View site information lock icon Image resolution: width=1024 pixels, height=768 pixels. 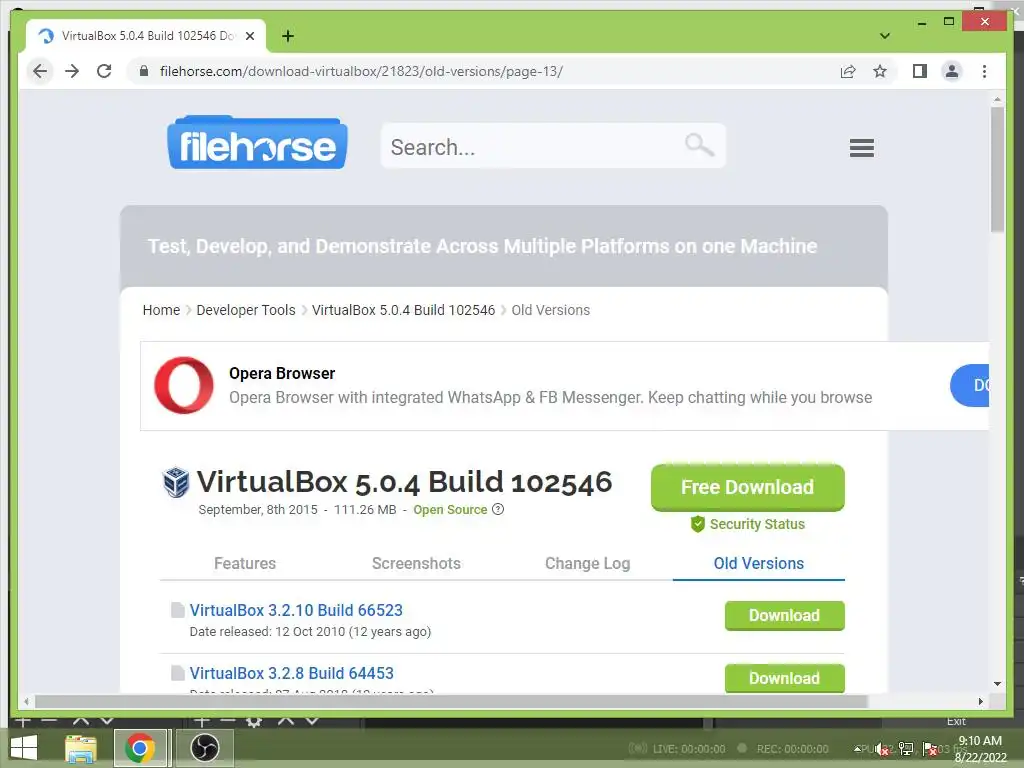coord(144,71)
